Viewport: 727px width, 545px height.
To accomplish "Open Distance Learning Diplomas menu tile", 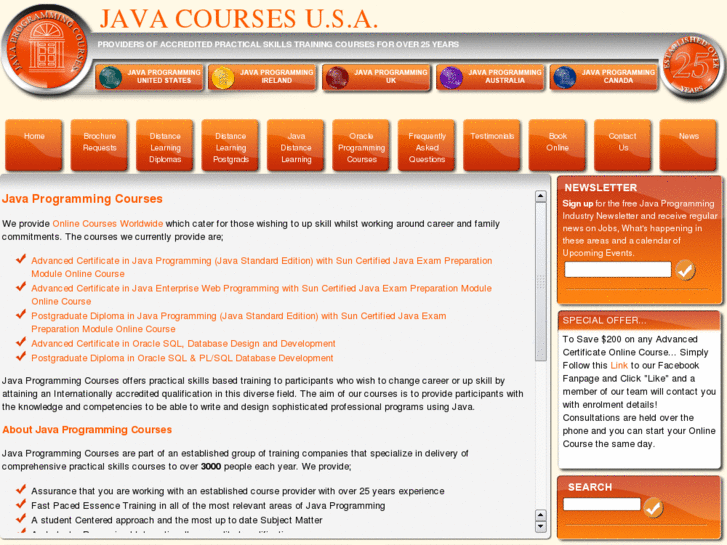I will click(165, 145).
